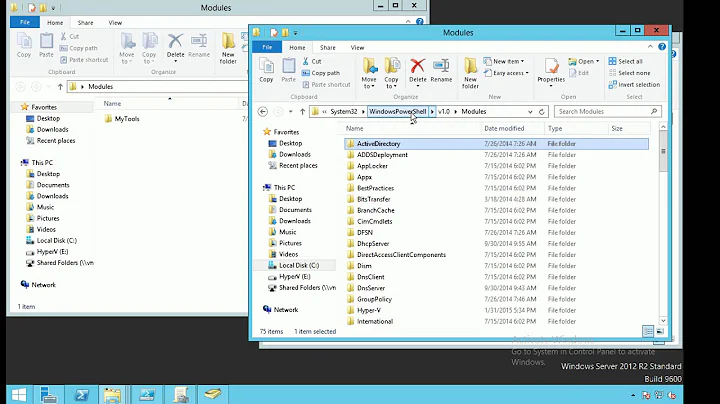
Task: Click Copy icon in front Modules ribbon
Action: [x=266, y=70]
